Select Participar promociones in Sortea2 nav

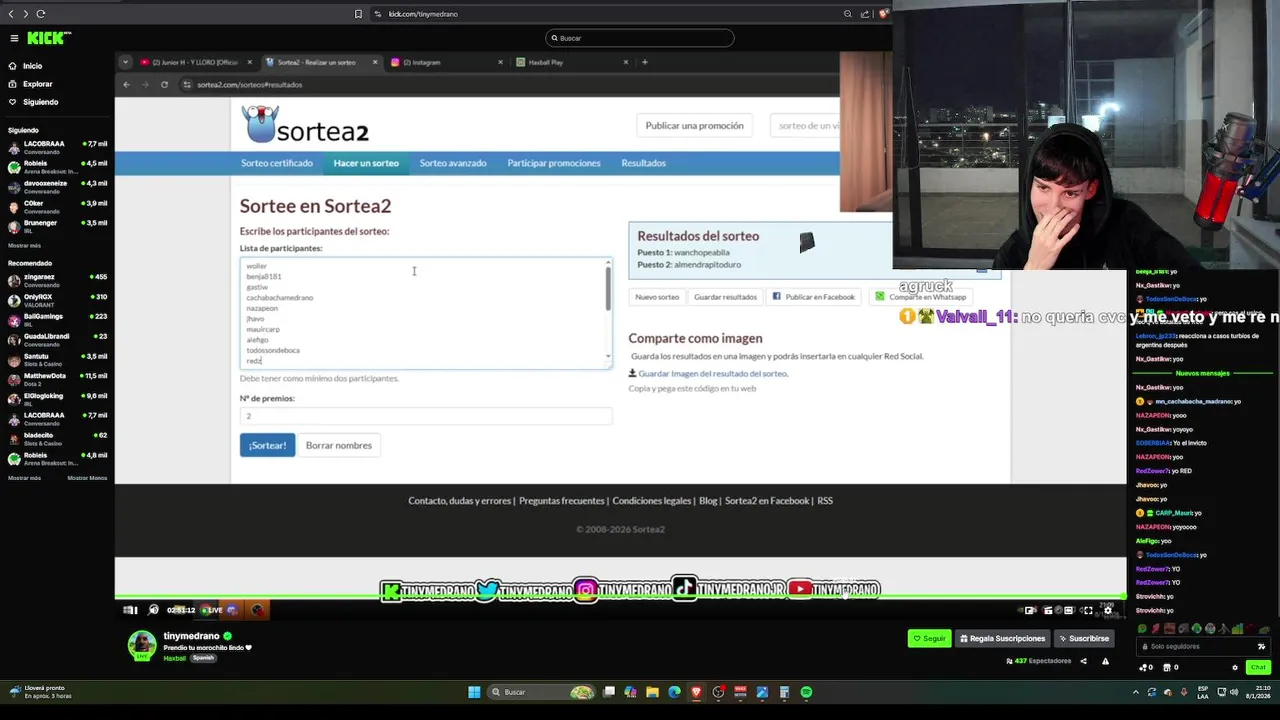click(x=554, y=163)
